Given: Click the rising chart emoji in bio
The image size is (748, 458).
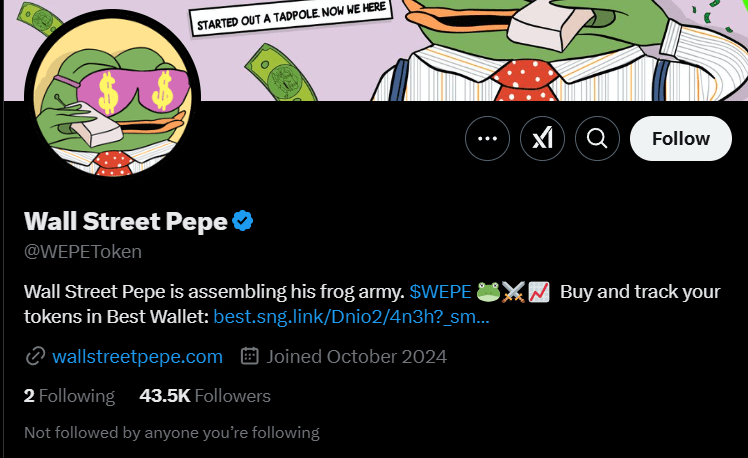Looking at the screenshot, I should (538, 292).
